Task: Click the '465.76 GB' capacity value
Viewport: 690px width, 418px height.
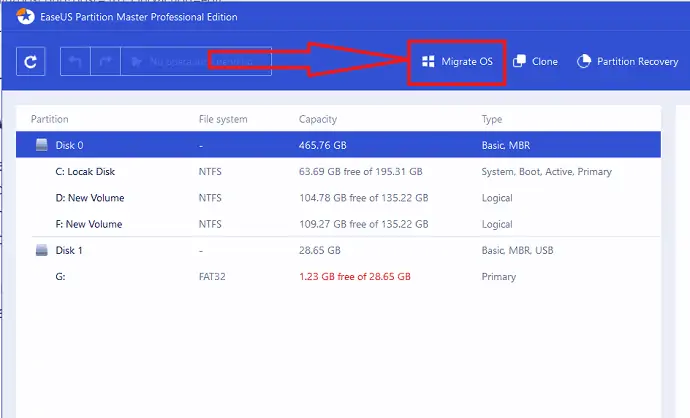Action: [x=323, y=145]
